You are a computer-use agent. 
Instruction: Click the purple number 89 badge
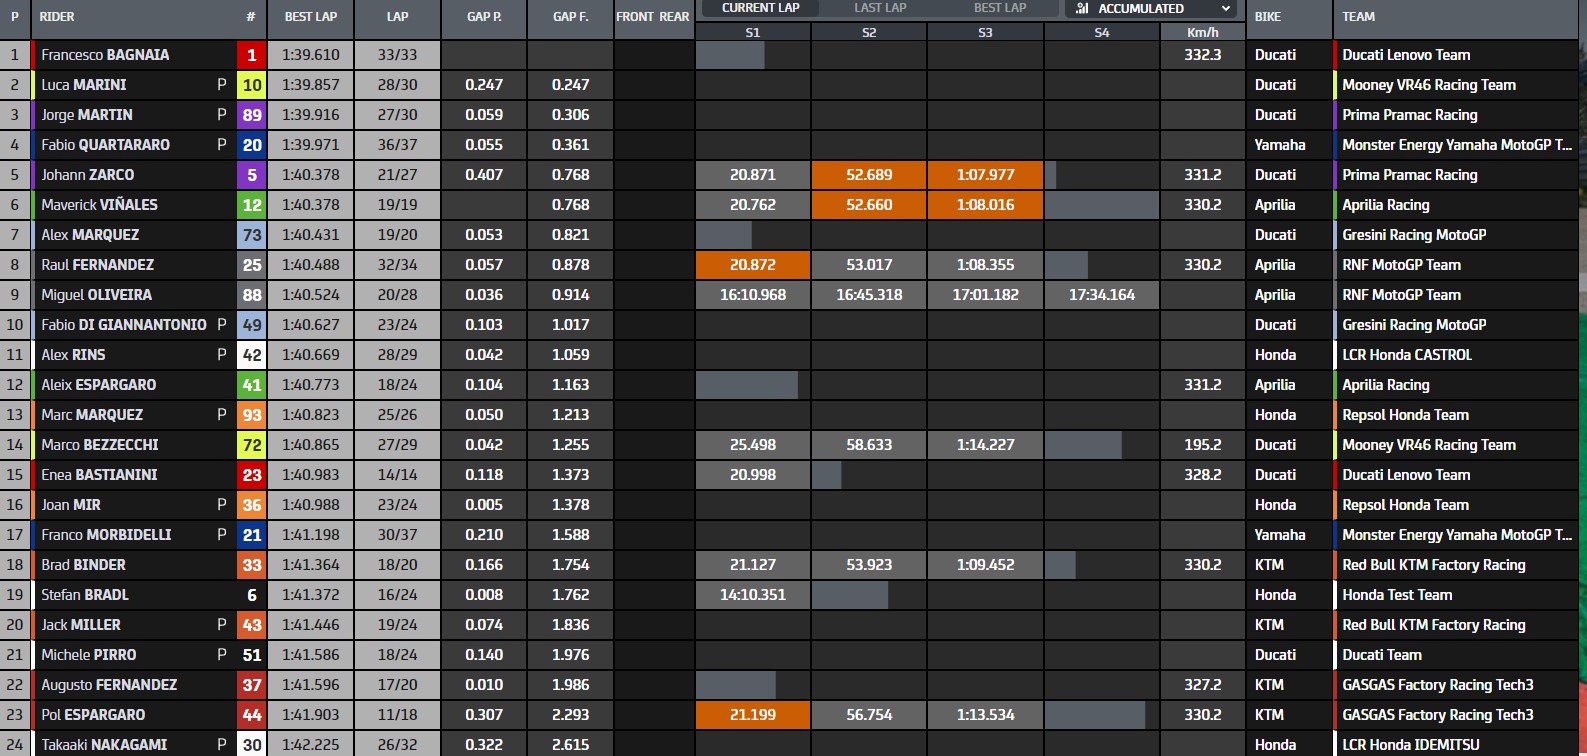click(x=251, y=115)
